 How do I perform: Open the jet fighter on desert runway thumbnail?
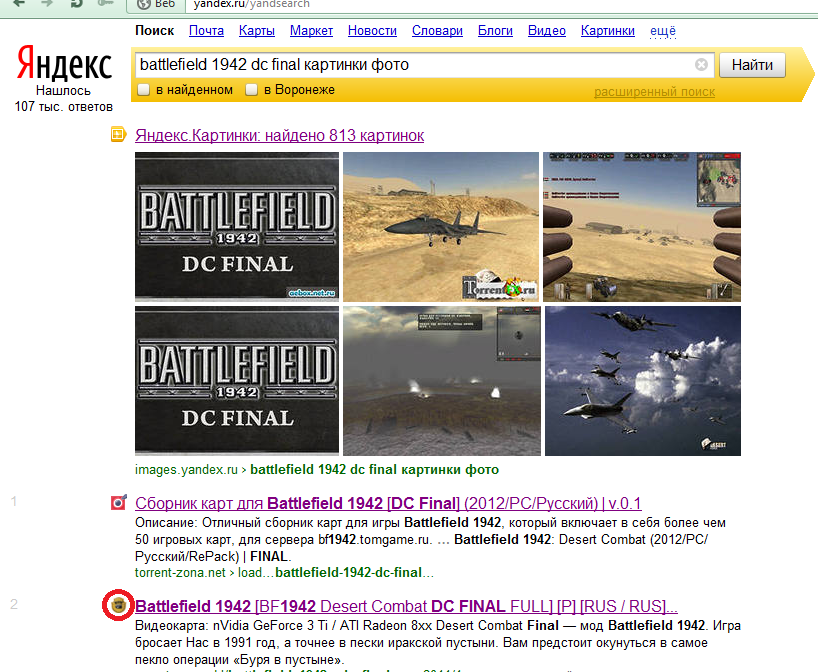pos(441,226)
